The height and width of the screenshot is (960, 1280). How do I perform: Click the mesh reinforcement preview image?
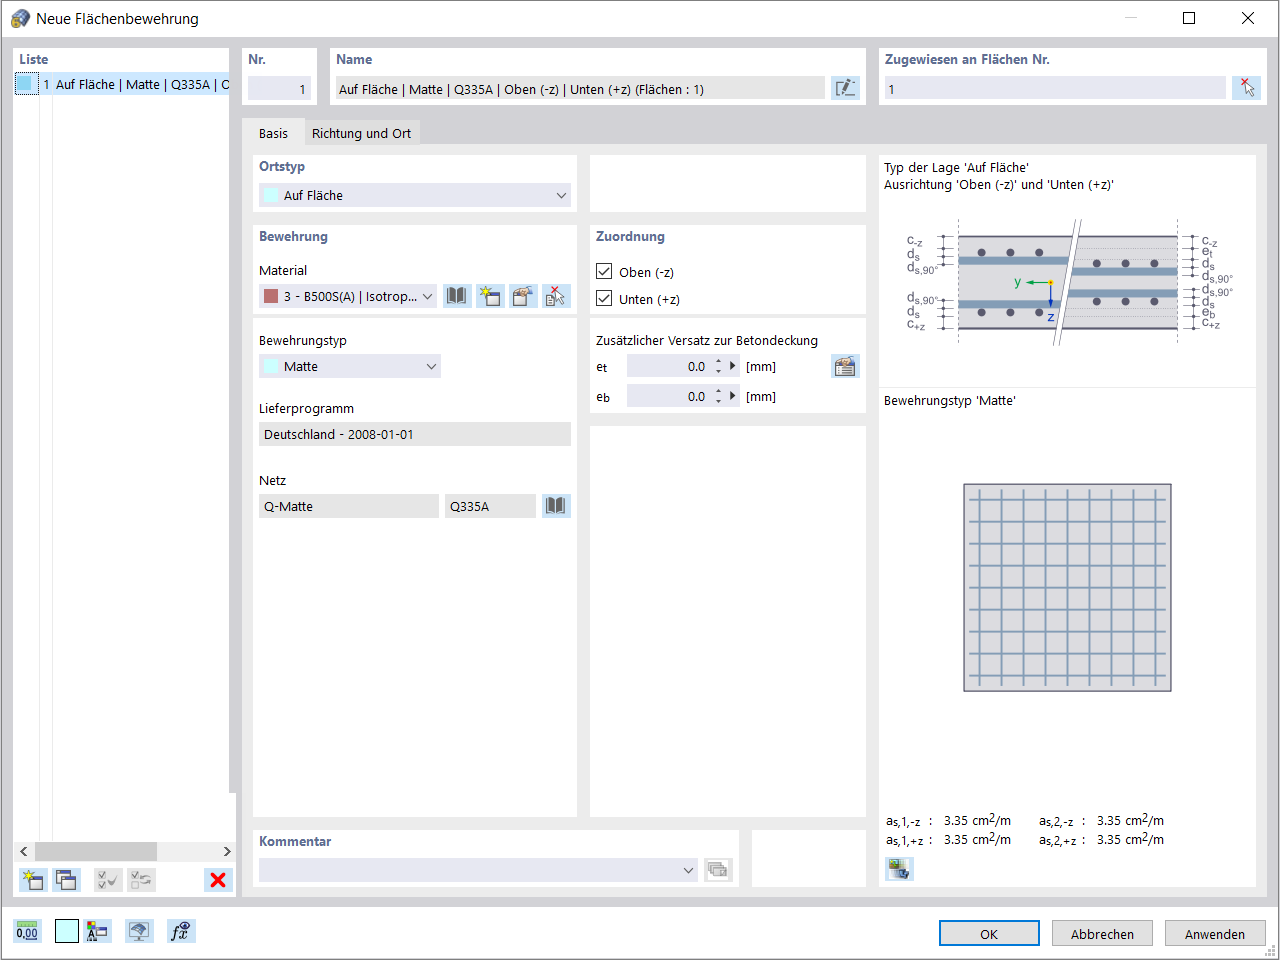pyautogui.click(x=1067, y=587)
